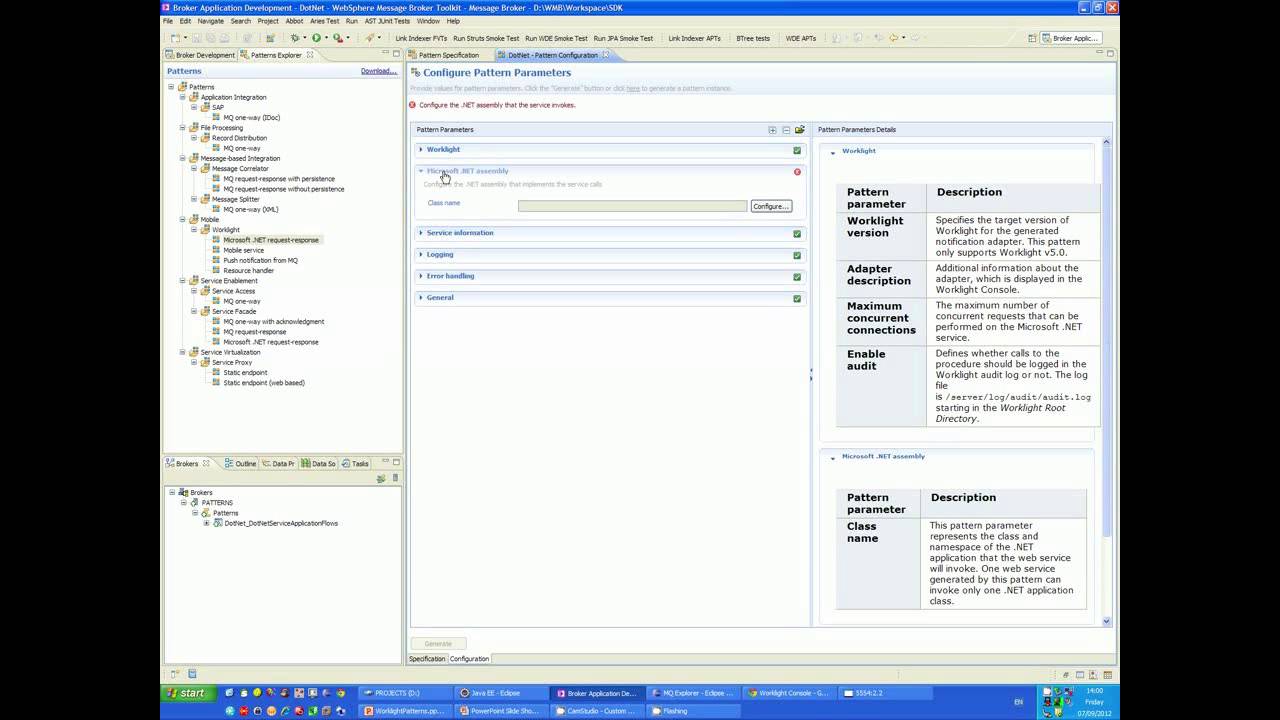1280x720 pixels.
Task: Click the 'here' link to generate pattern
Action: pyautogui.click(x=633, y=88)
